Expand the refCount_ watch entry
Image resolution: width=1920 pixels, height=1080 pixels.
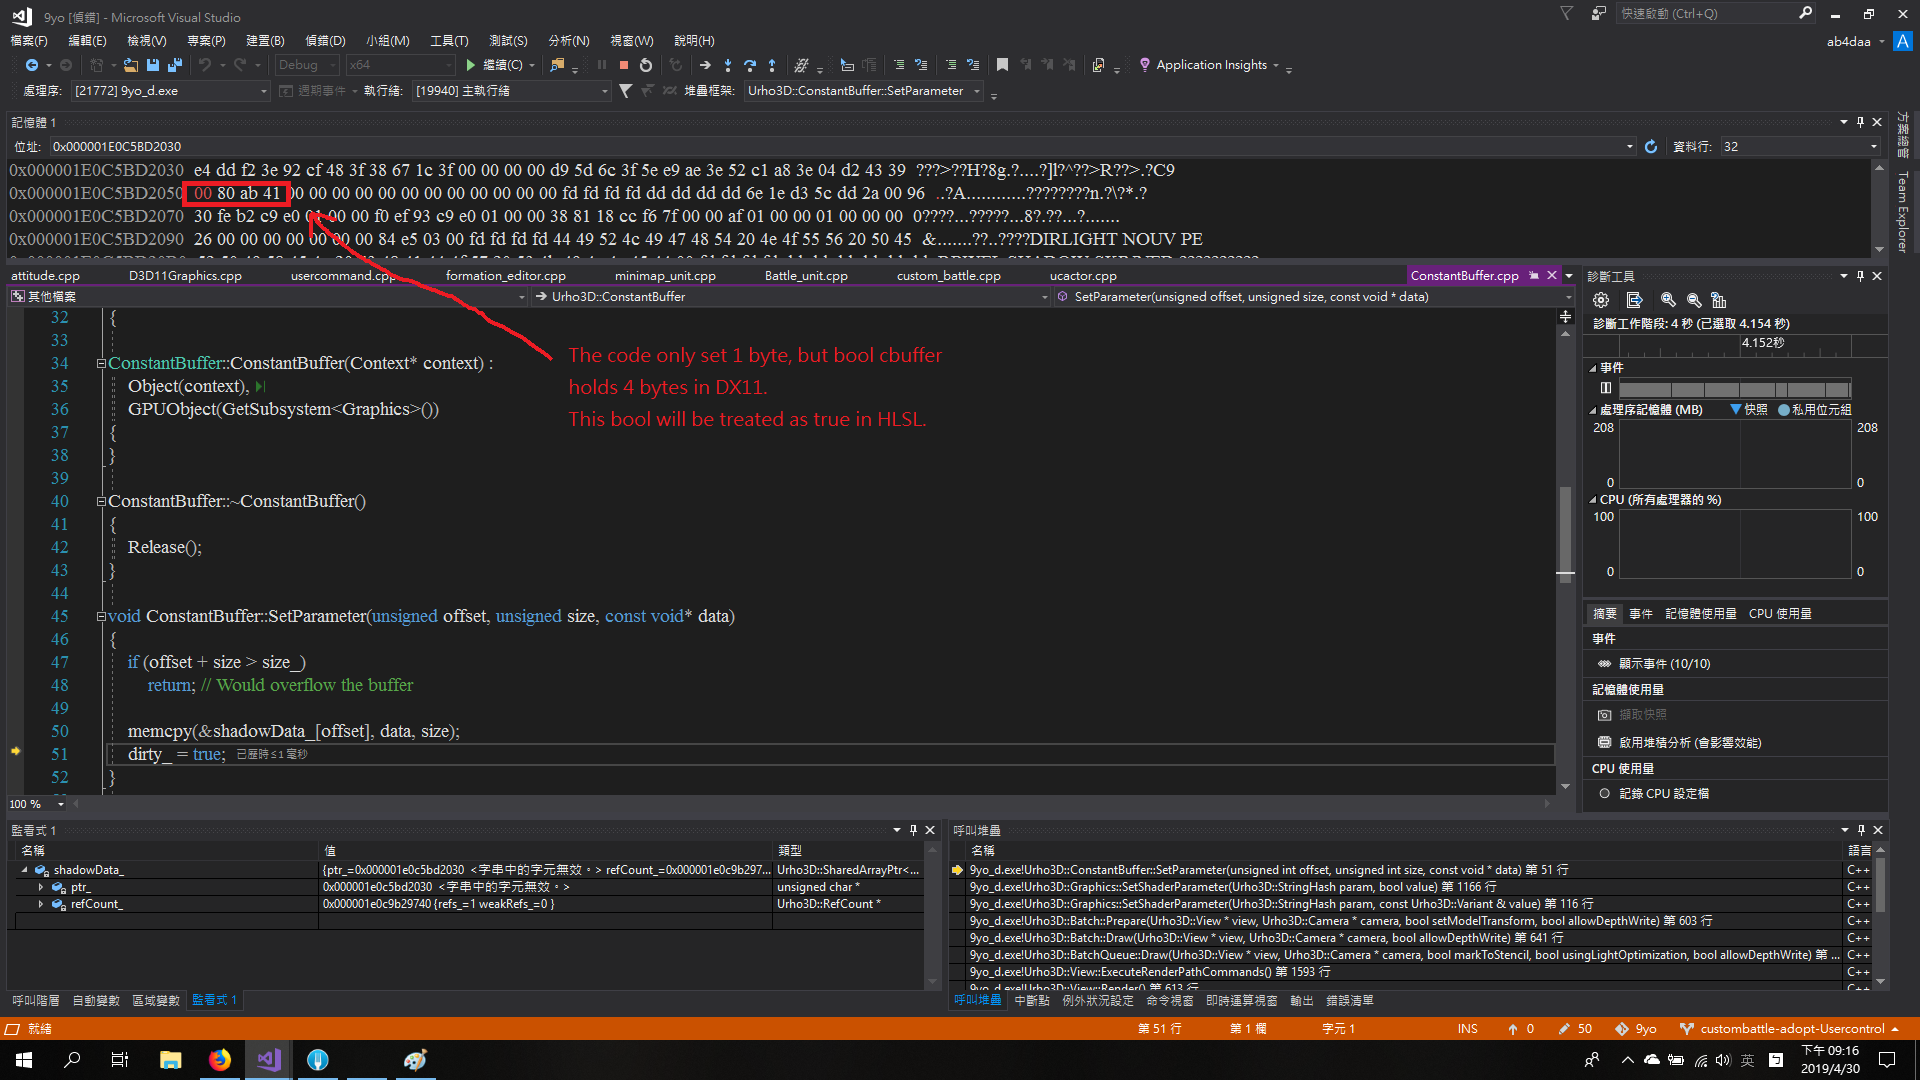pyautogui.click(x=41, y=904)
